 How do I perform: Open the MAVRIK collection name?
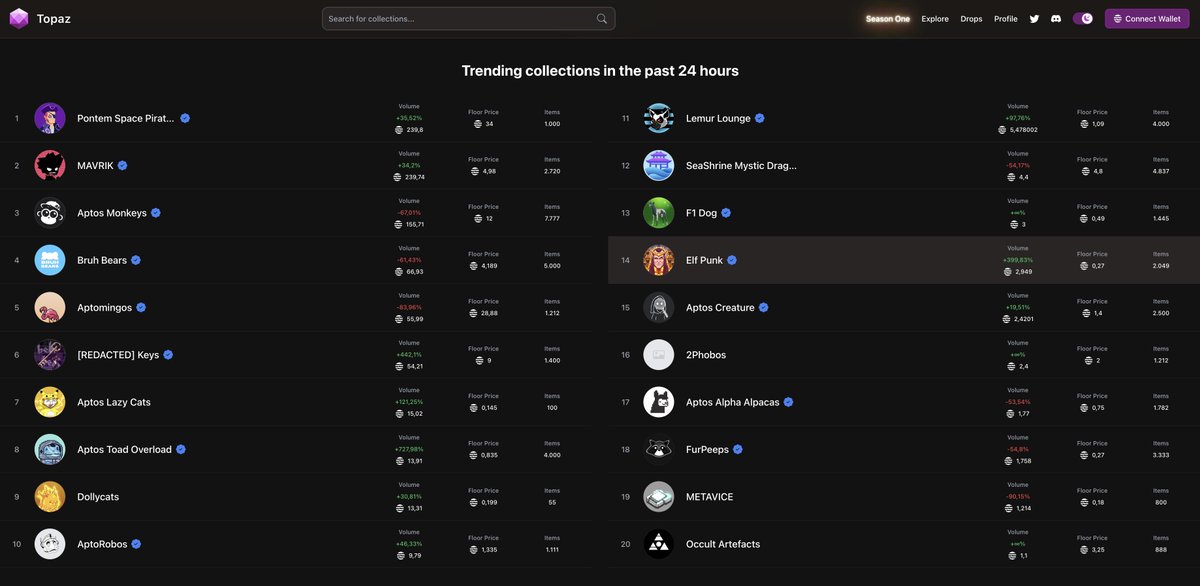pos(95,165)
